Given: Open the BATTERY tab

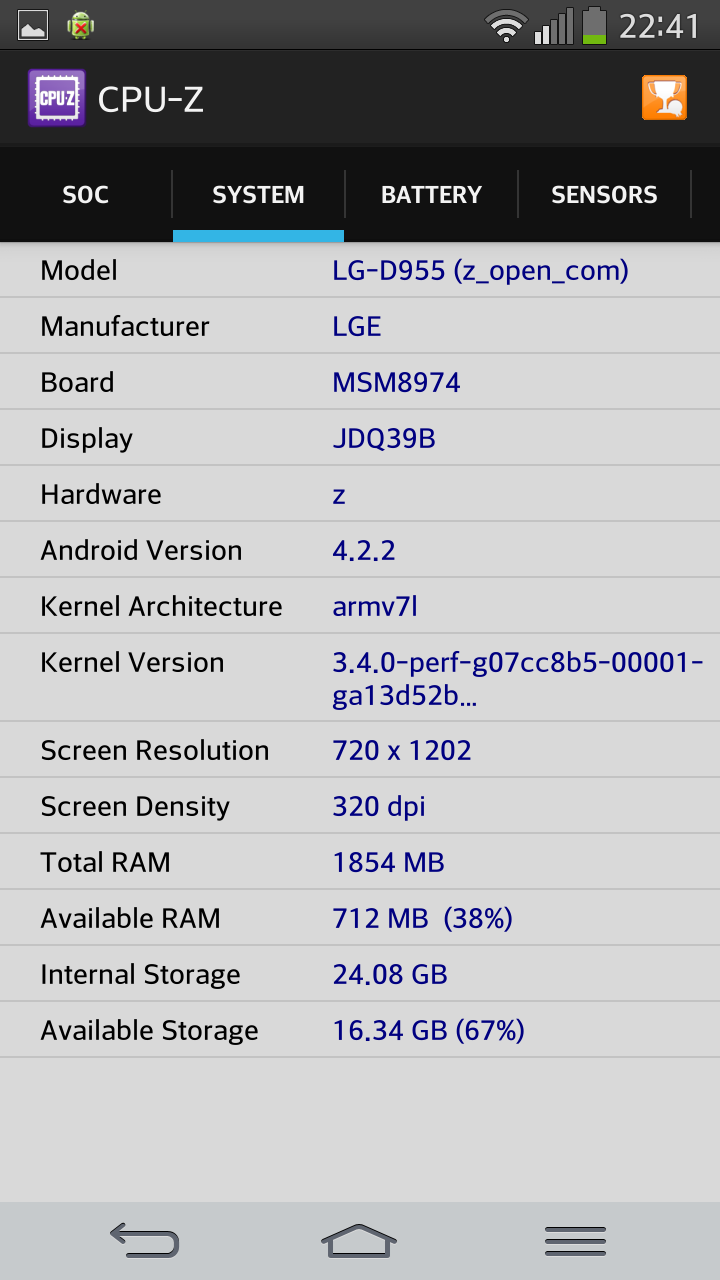Looking at the screenshot, I should tap(431, 195).
